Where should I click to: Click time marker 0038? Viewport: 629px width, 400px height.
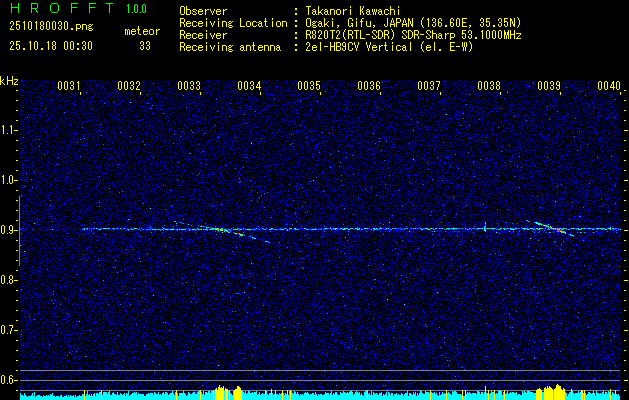[489, 85]
